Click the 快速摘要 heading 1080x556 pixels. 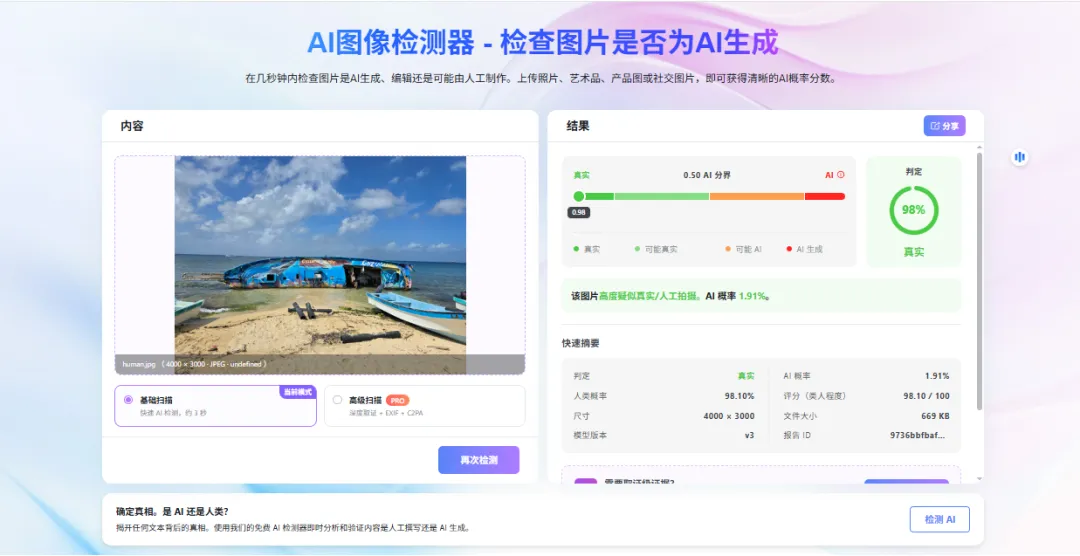(581, 342)
